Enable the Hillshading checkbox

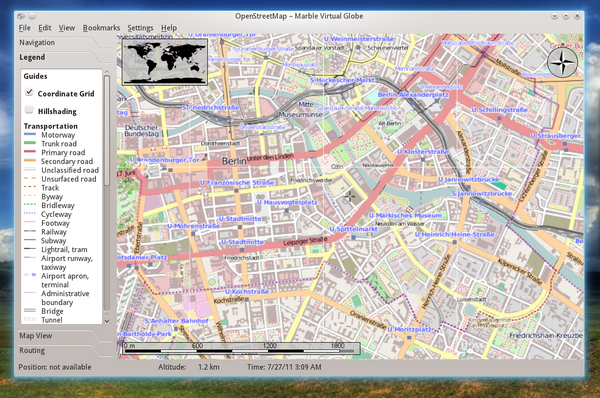tap(29, 110)
